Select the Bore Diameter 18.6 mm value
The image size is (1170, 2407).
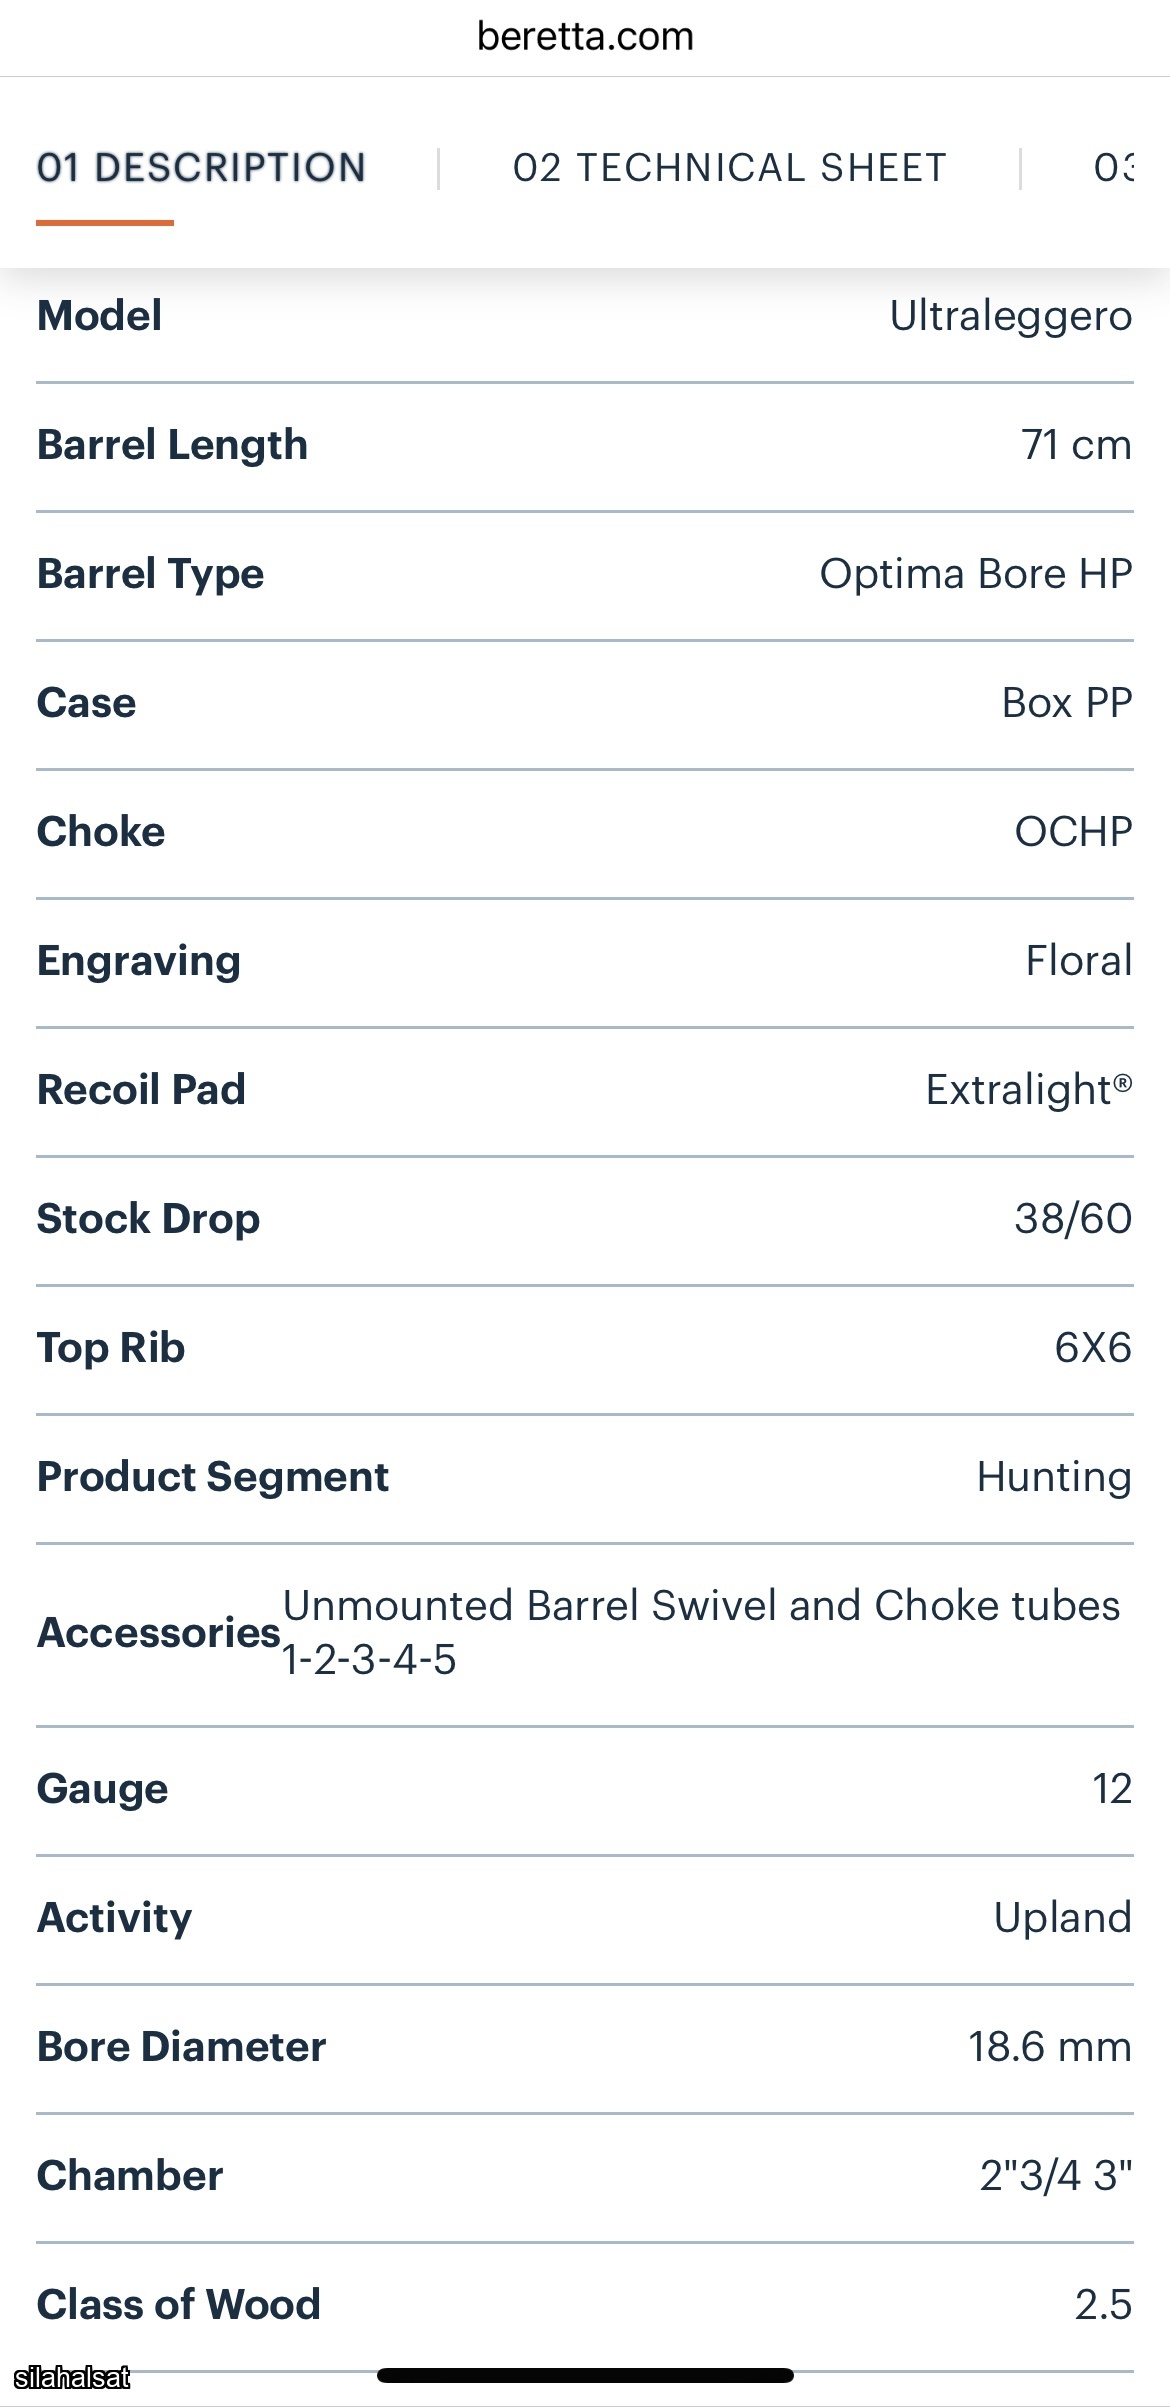(1050, 2047)
